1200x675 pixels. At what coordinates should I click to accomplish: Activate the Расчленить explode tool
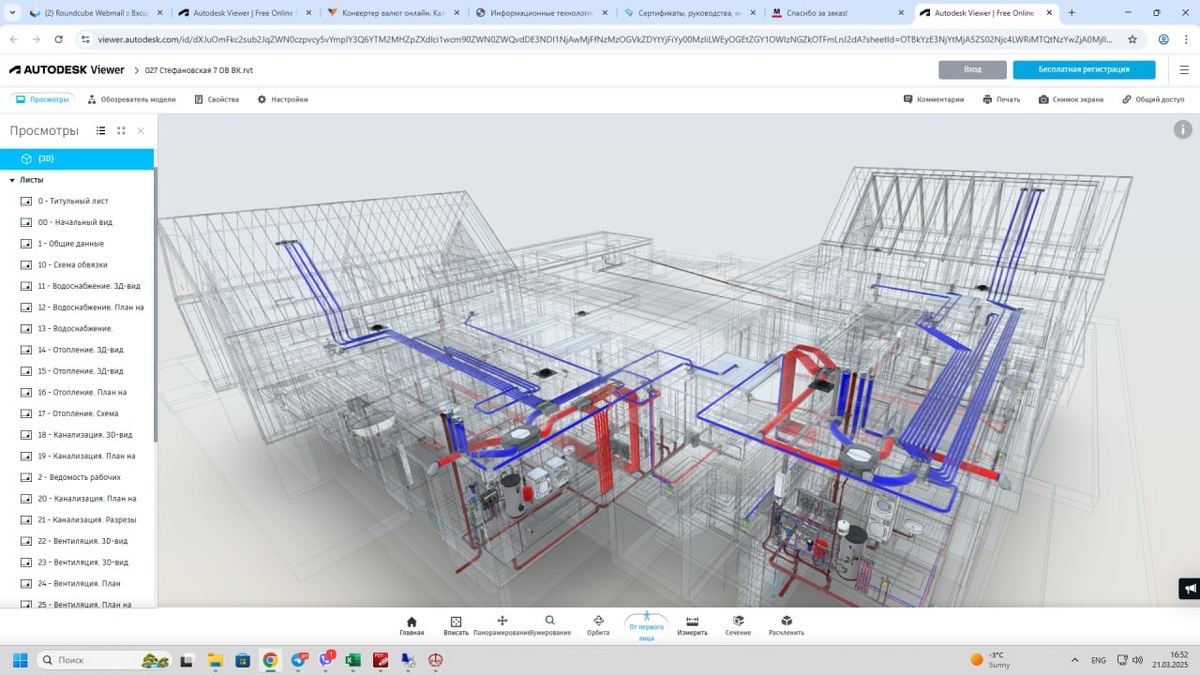786,626
